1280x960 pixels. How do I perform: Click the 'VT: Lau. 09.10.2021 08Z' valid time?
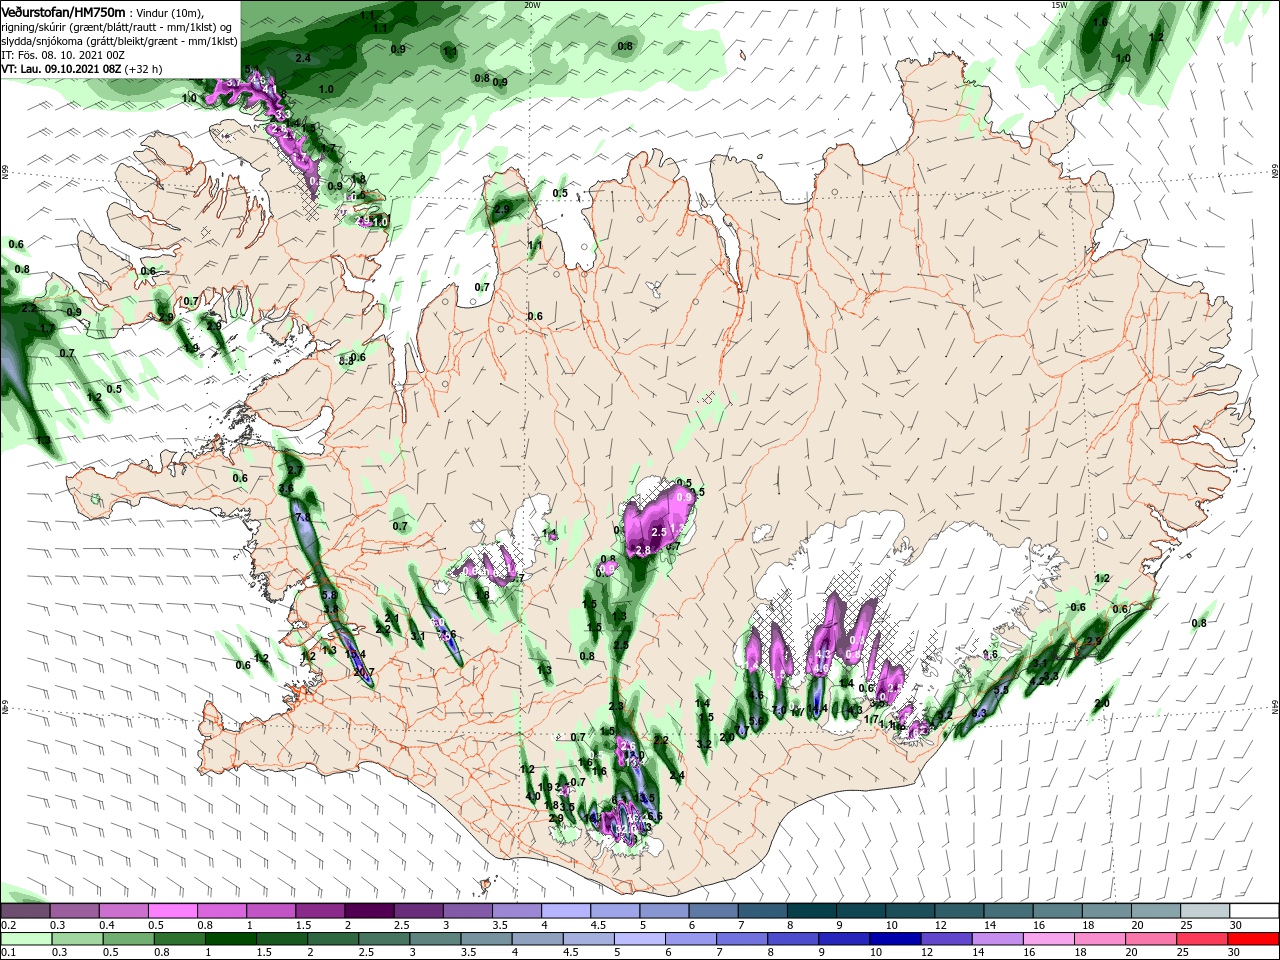pos(61,69)
